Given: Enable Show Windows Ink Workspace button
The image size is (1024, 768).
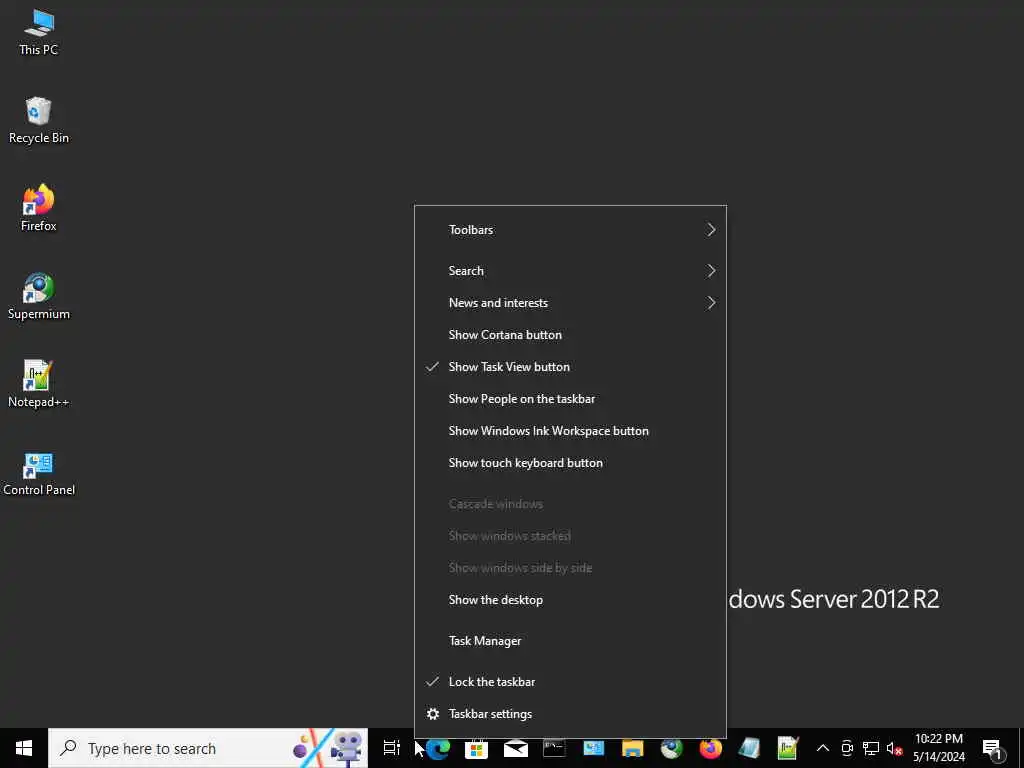Looking at the screenshot, I should pyautogui.click(x=570, y=431).
